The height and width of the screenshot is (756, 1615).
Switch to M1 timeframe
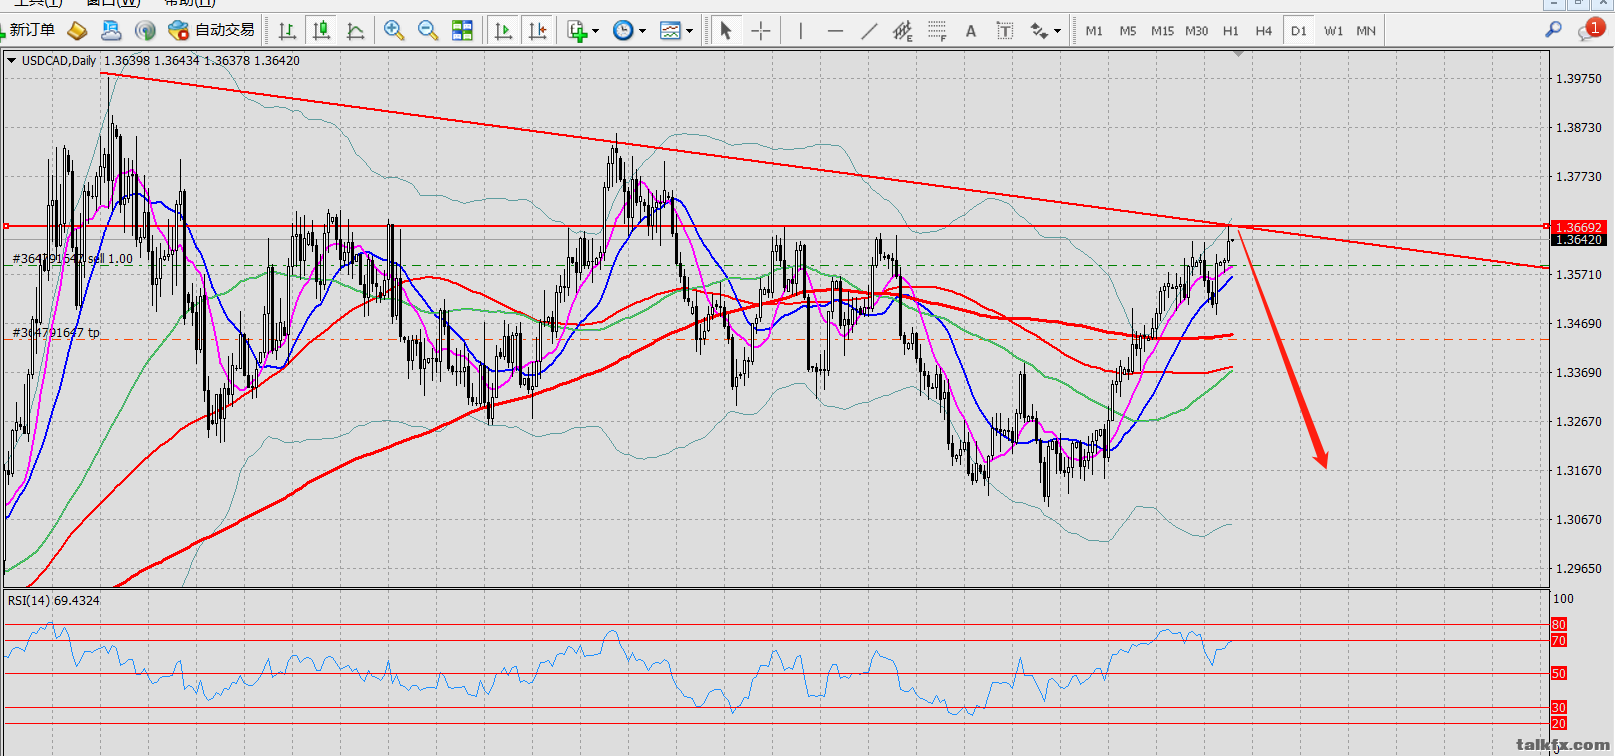pos(1094,31)
